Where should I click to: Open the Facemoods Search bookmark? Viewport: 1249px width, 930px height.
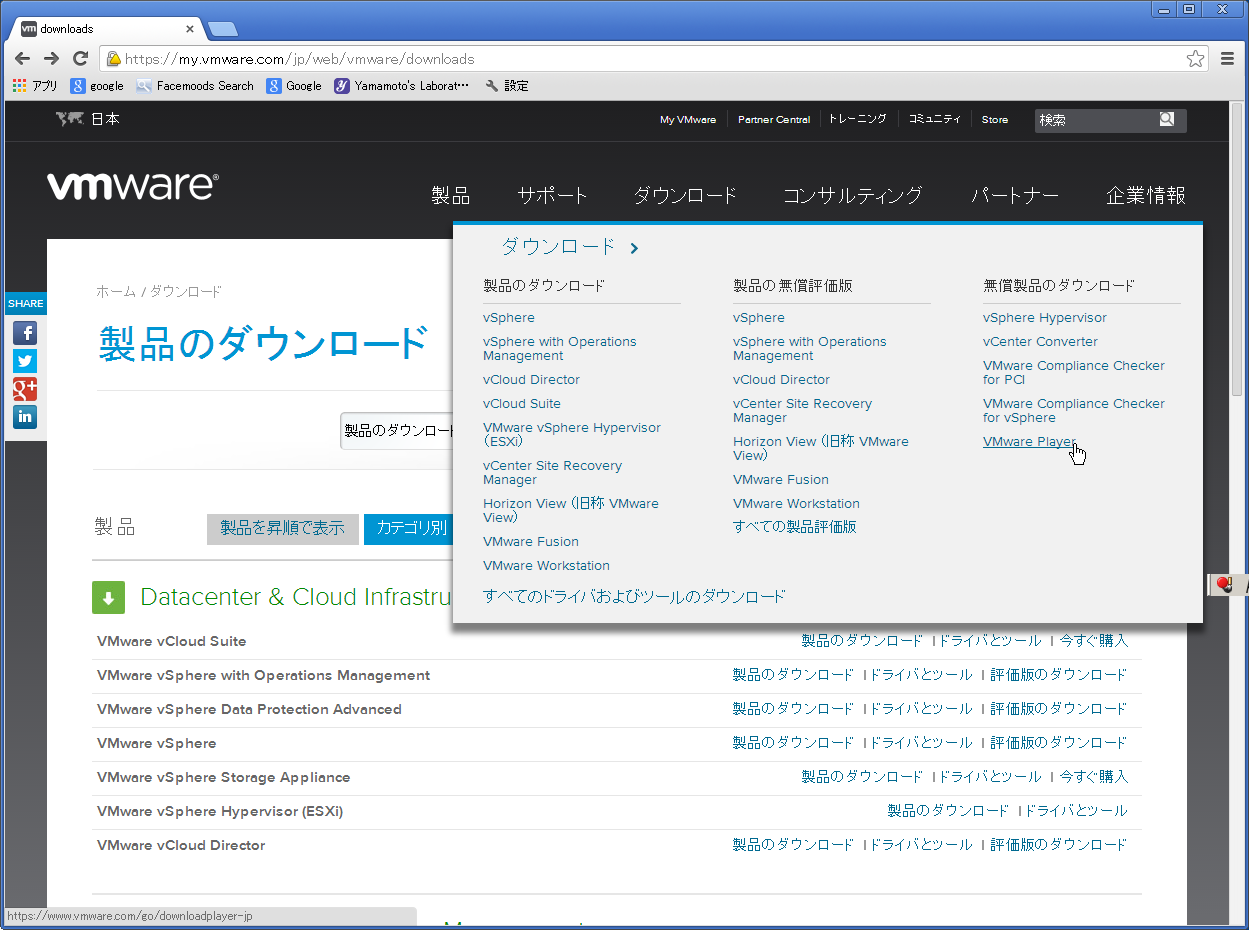point(195,86)
